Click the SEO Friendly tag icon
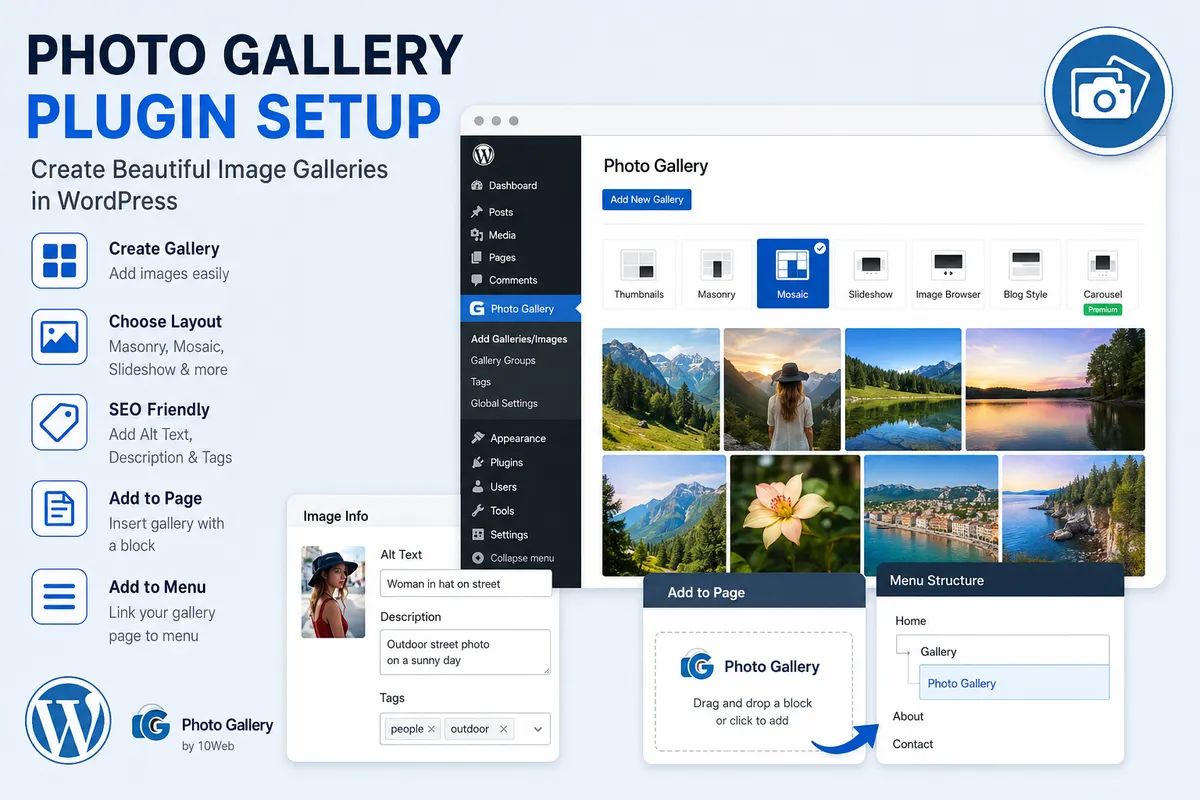Screen dimensions: 1200x800 [59, 422]
